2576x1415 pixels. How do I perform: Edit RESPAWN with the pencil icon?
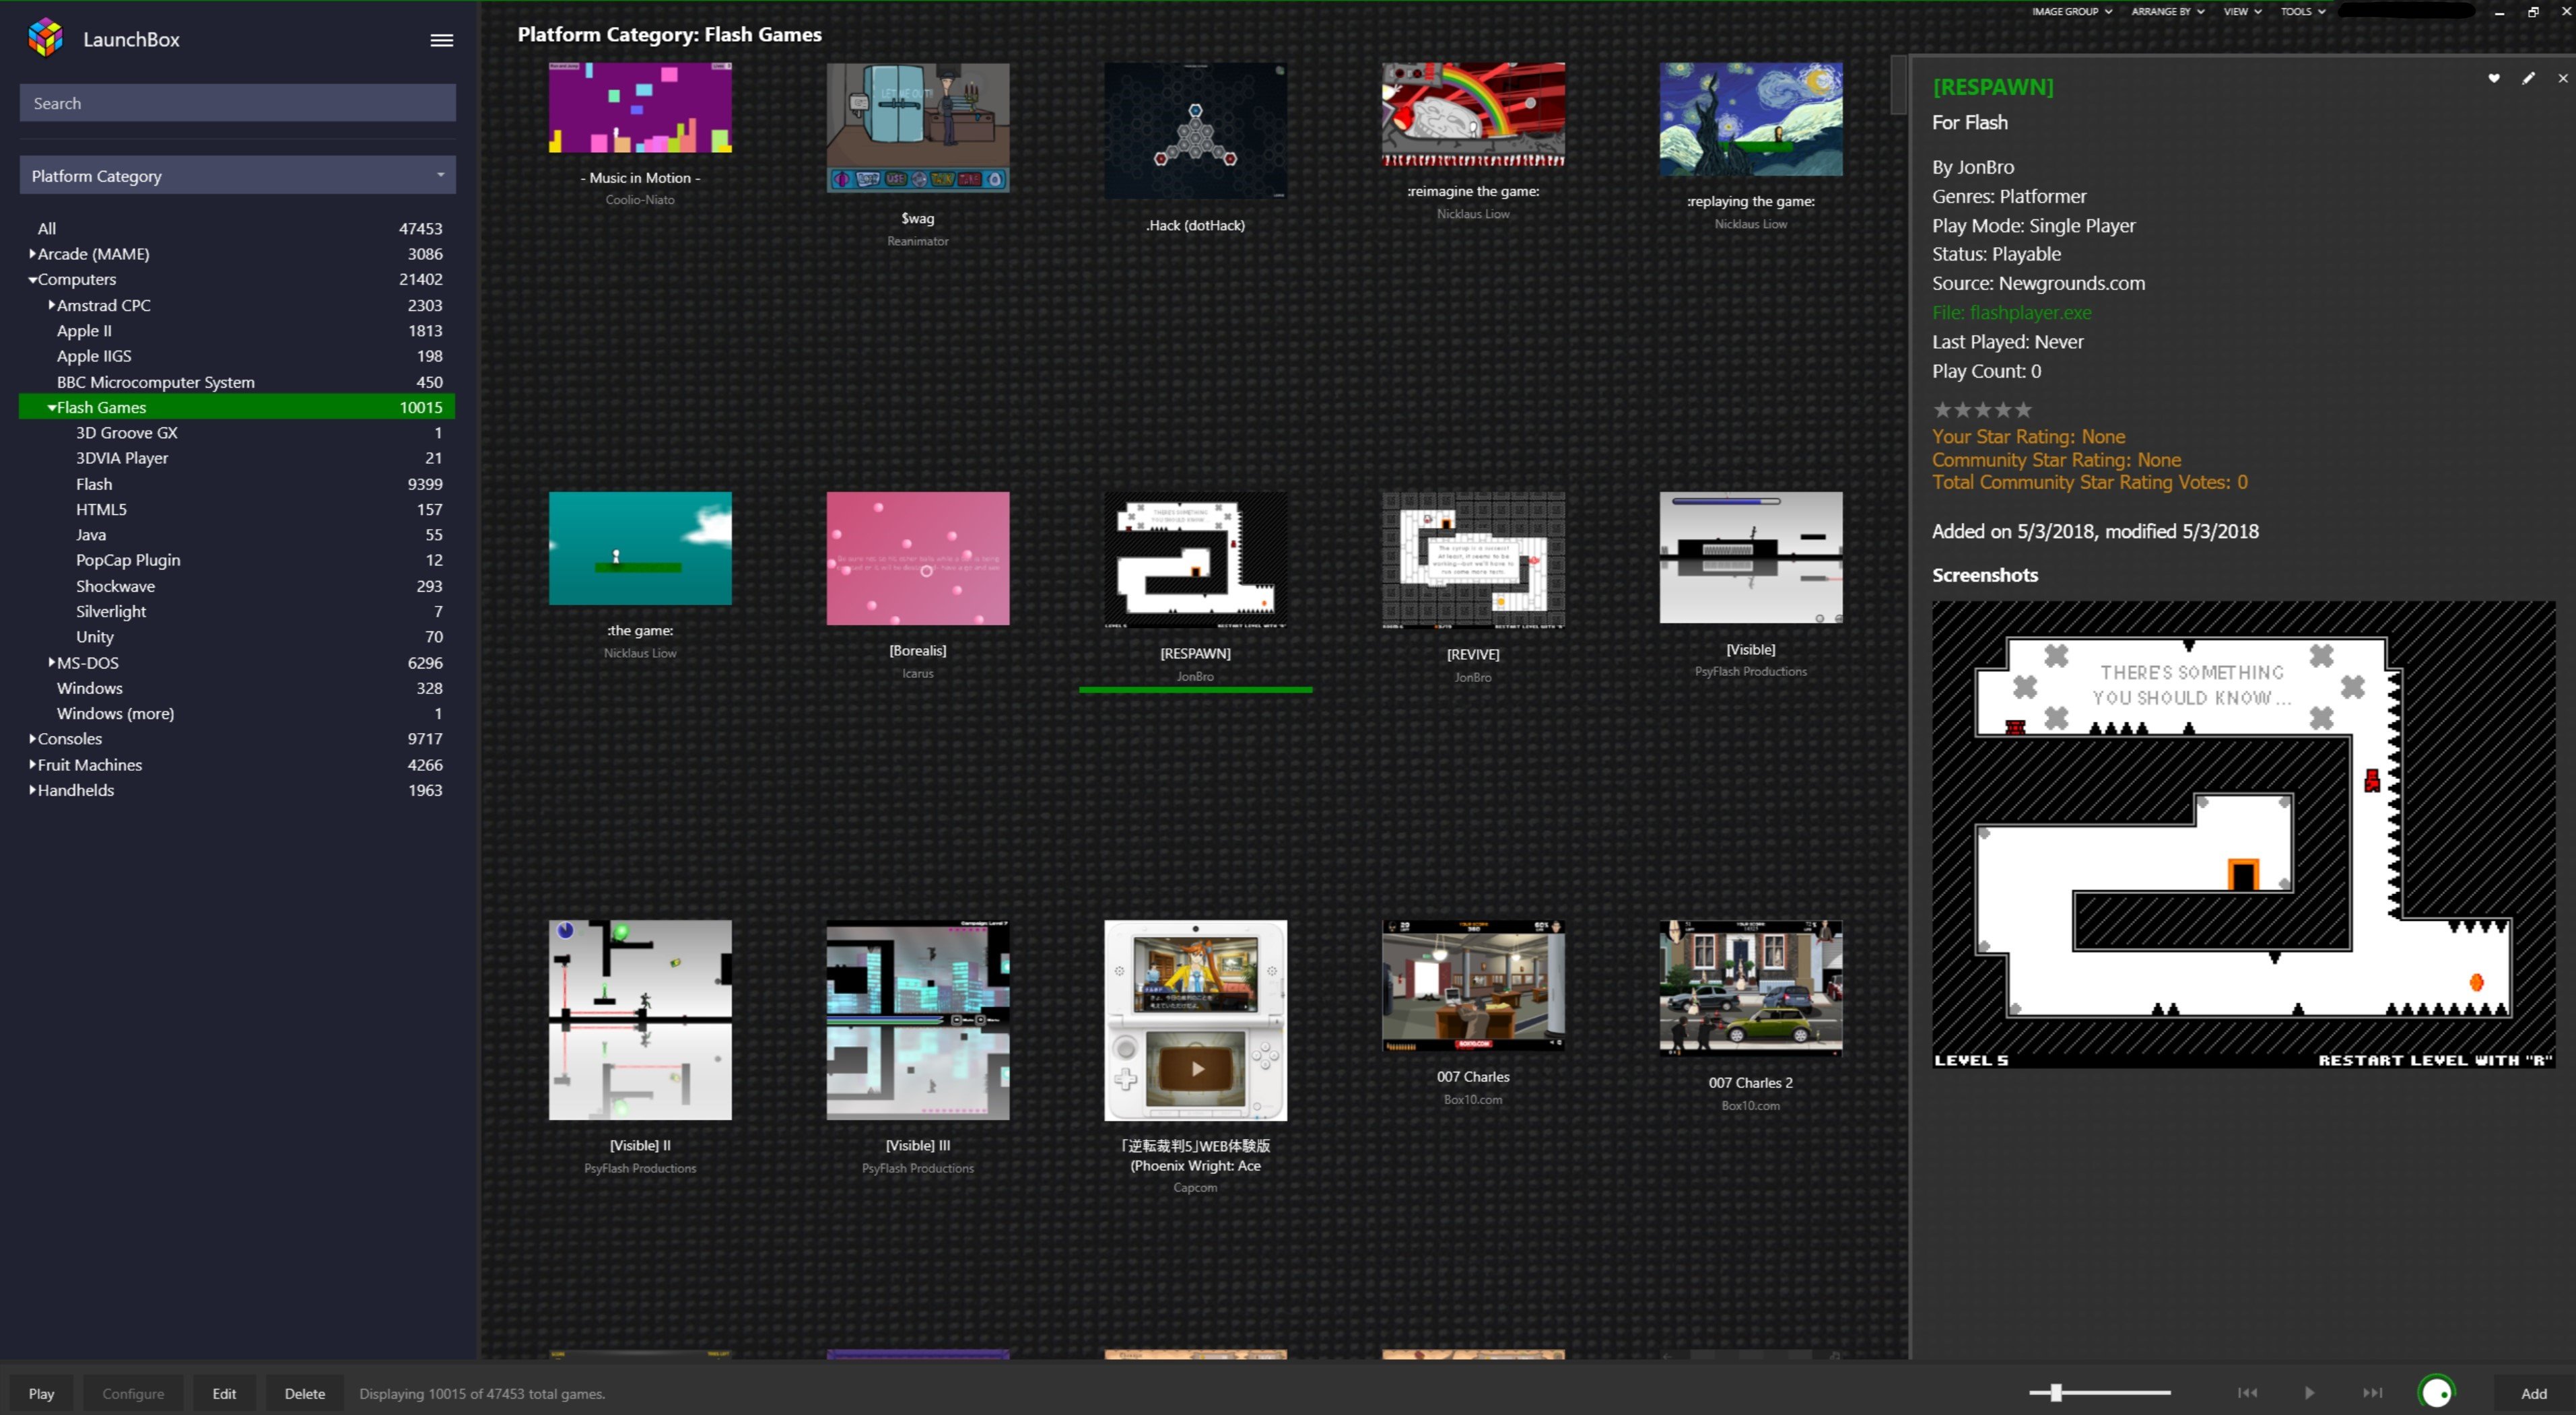[x=2529, y=78]
